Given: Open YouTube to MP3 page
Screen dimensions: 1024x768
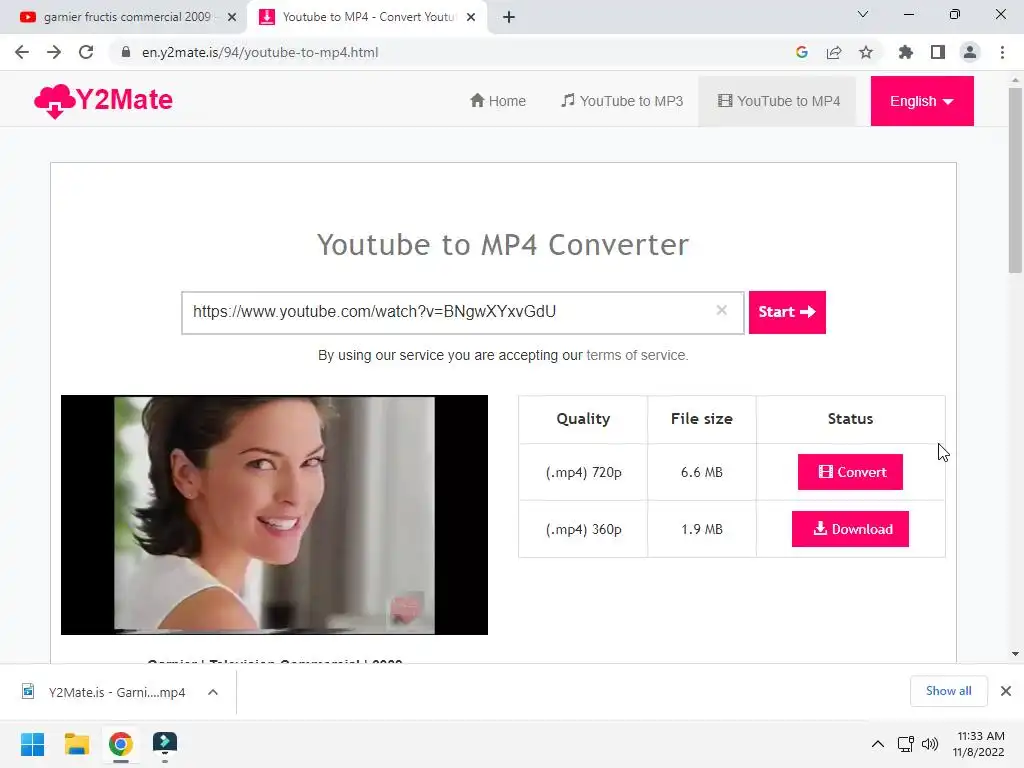Looking at the screenshot, I should click(x=622, y=101).
